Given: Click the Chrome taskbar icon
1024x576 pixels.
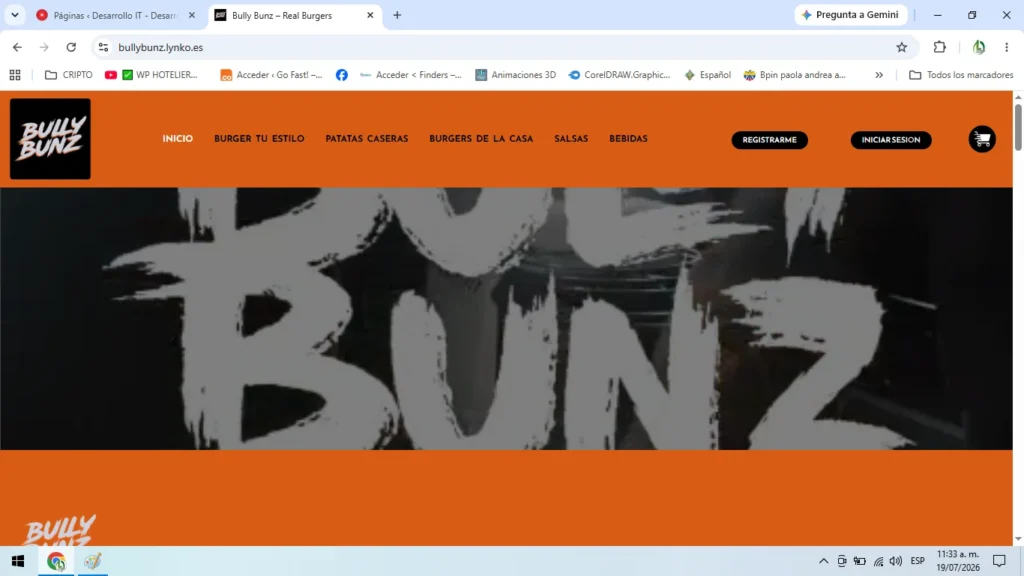Looking at the screenshot, I should [56, 561].
